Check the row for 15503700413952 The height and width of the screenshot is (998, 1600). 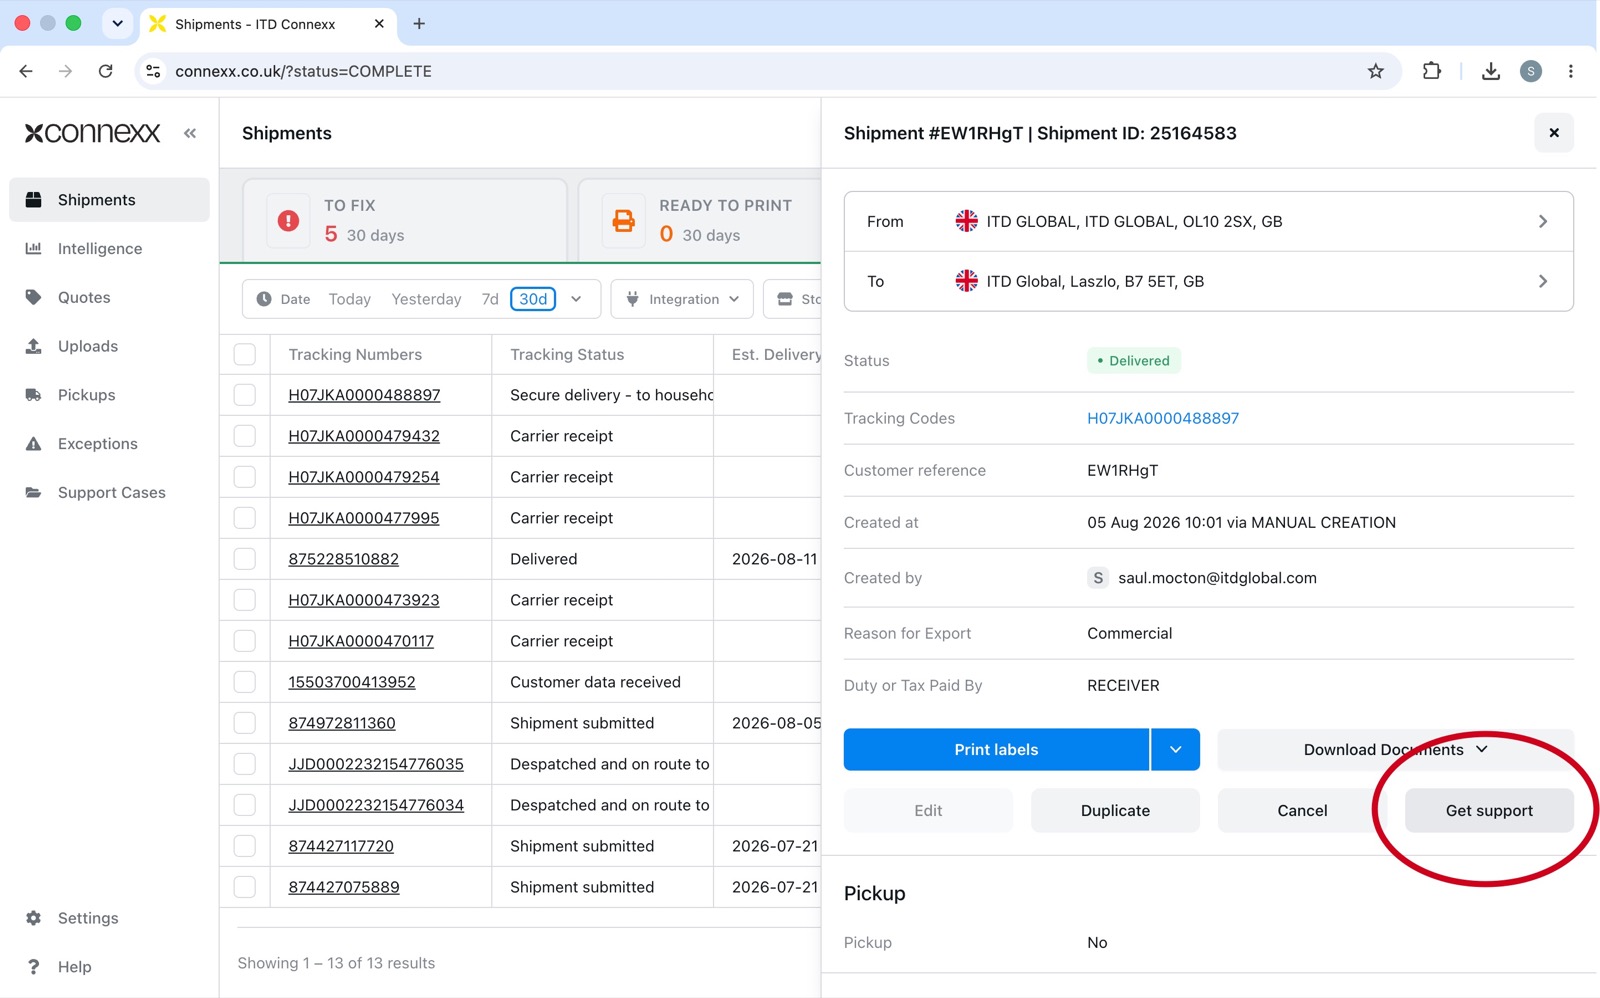[245, 682]
